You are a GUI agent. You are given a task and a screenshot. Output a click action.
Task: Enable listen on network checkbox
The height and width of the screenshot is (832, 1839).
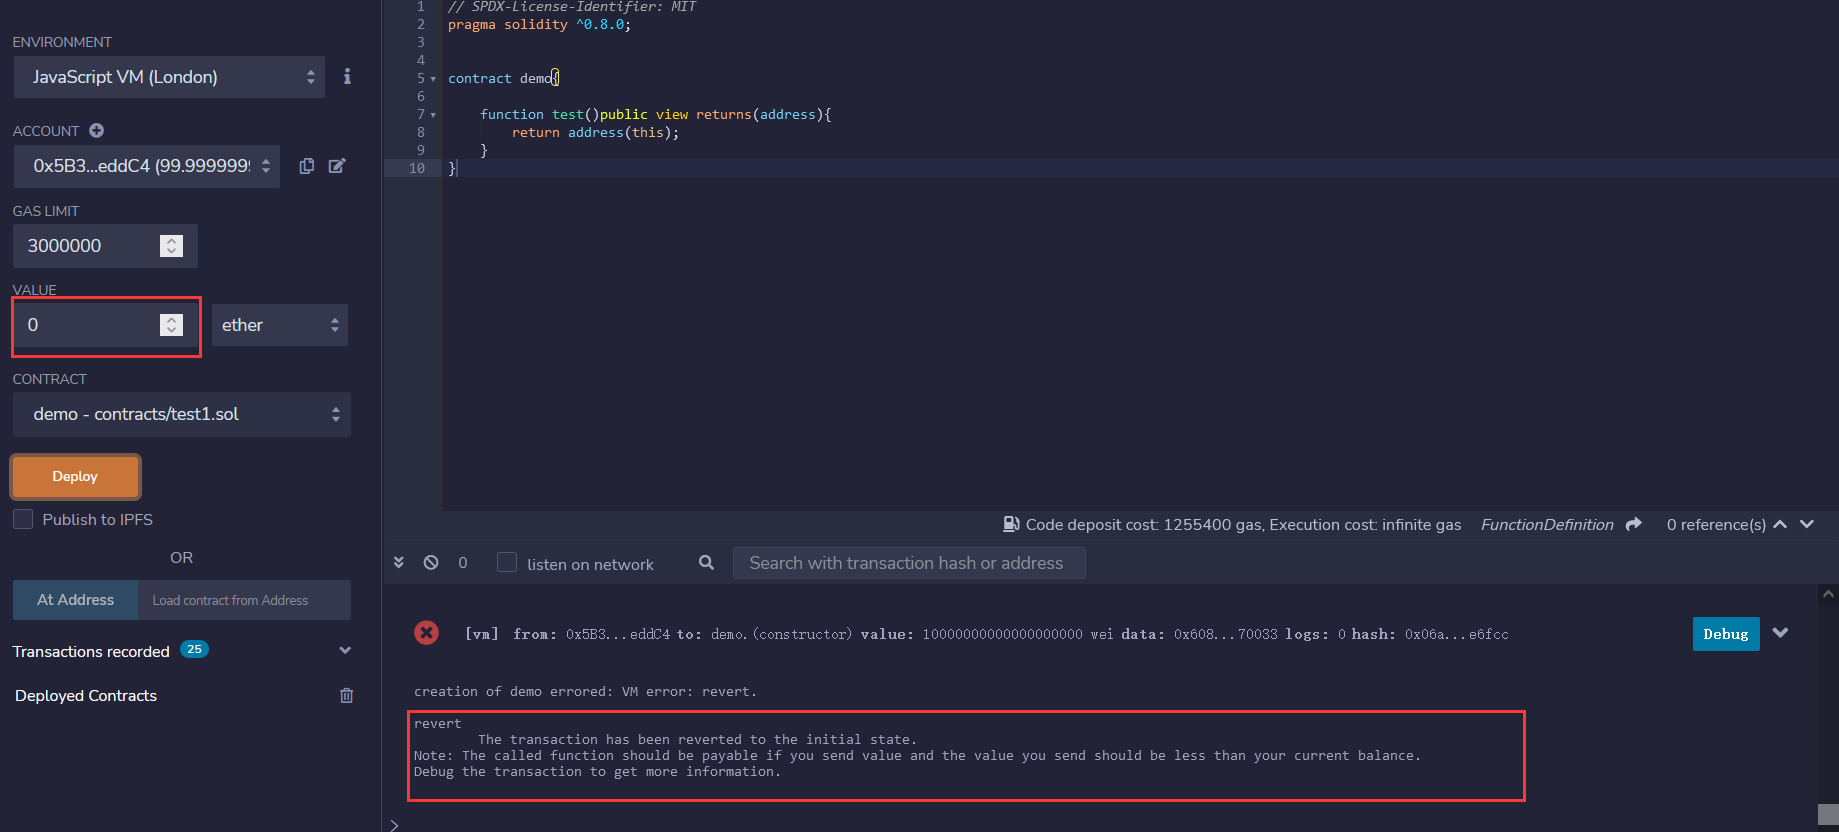click(507, 562)
